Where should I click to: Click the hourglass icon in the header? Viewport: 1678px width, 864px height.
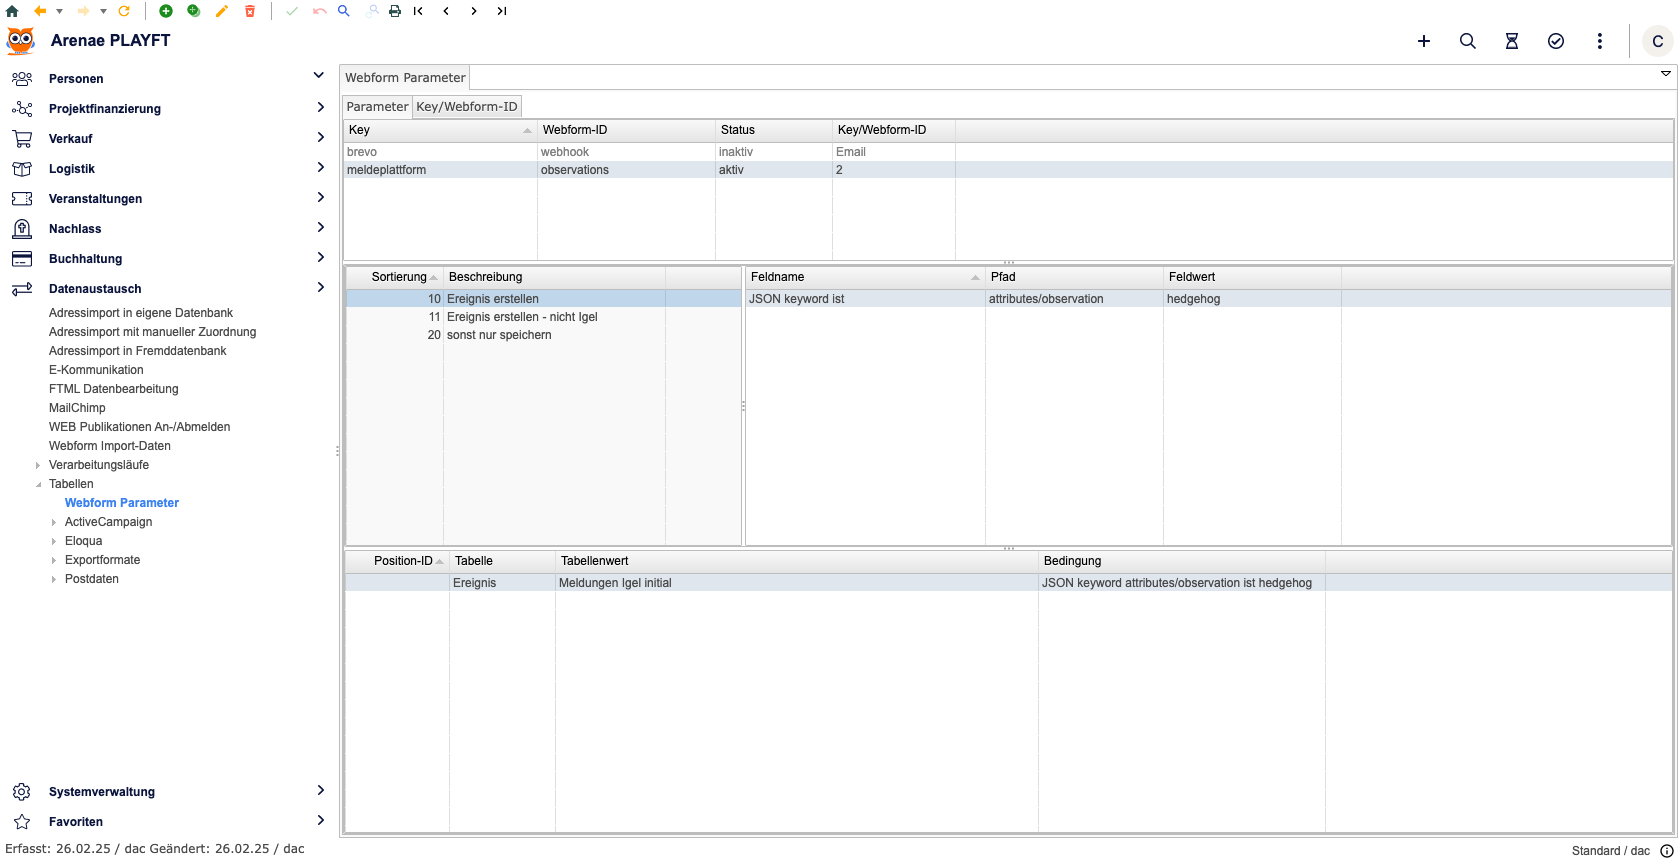(1511, 41)
